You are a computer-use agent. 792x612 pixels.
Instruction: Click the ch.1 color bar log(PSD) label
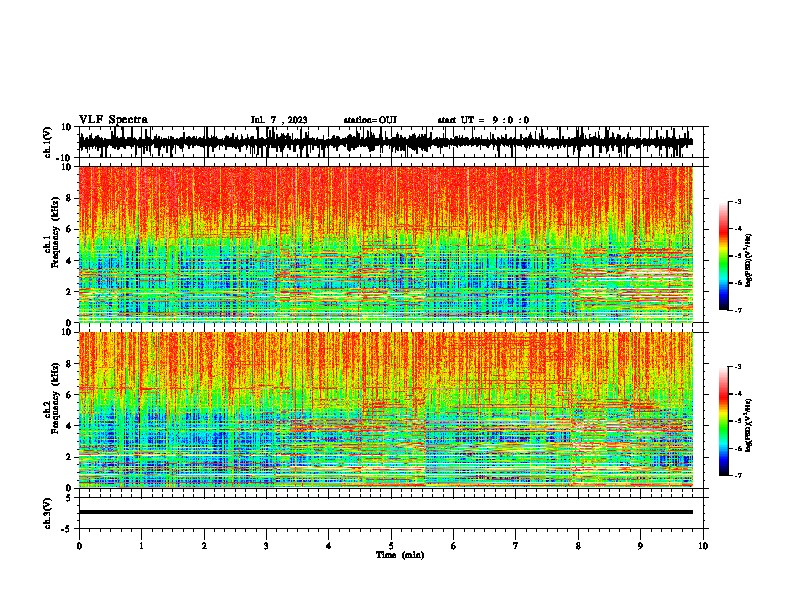point(748,261)
